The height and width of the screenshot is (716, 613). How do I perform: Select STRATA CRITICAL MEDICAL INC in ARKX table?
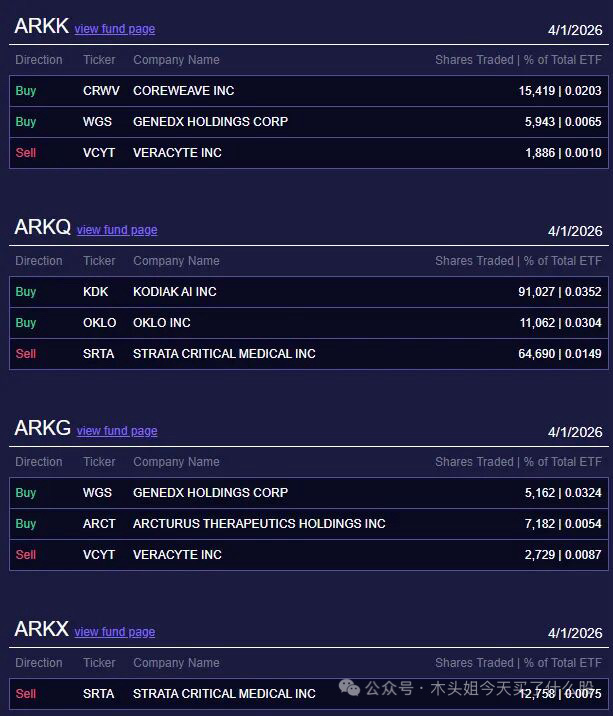(x=224, y=694)
